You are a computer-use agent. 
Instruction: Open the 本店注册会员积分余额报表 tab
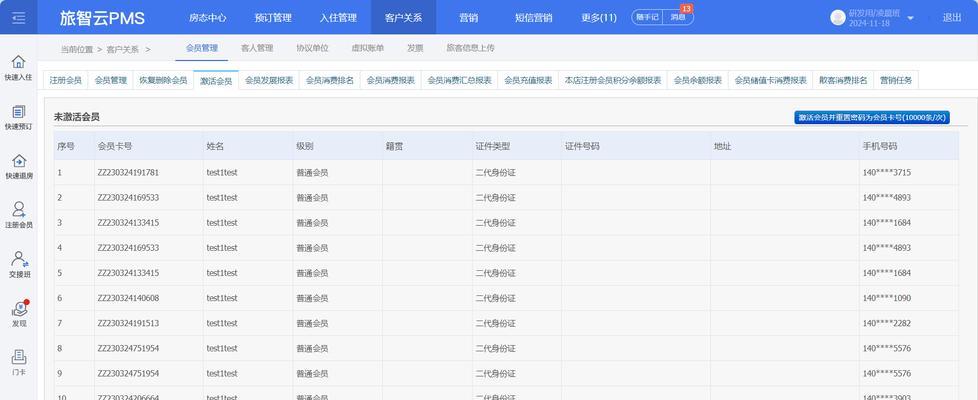pos(612,80)
